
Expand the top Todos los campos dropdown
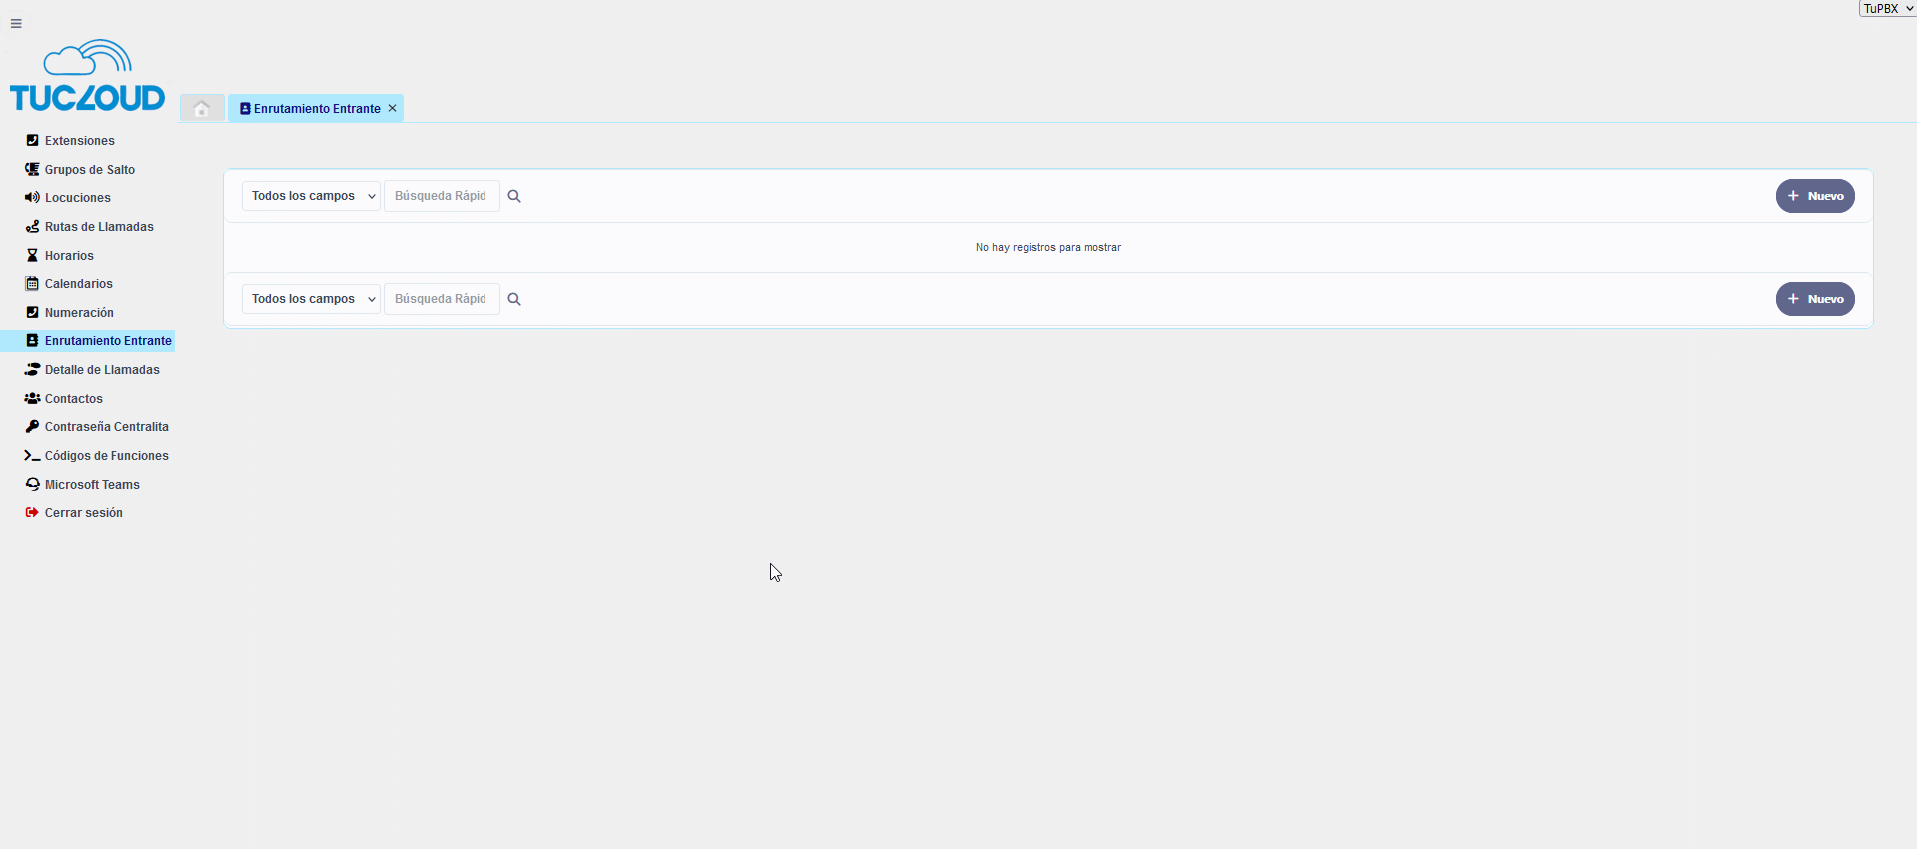point(311,197)
